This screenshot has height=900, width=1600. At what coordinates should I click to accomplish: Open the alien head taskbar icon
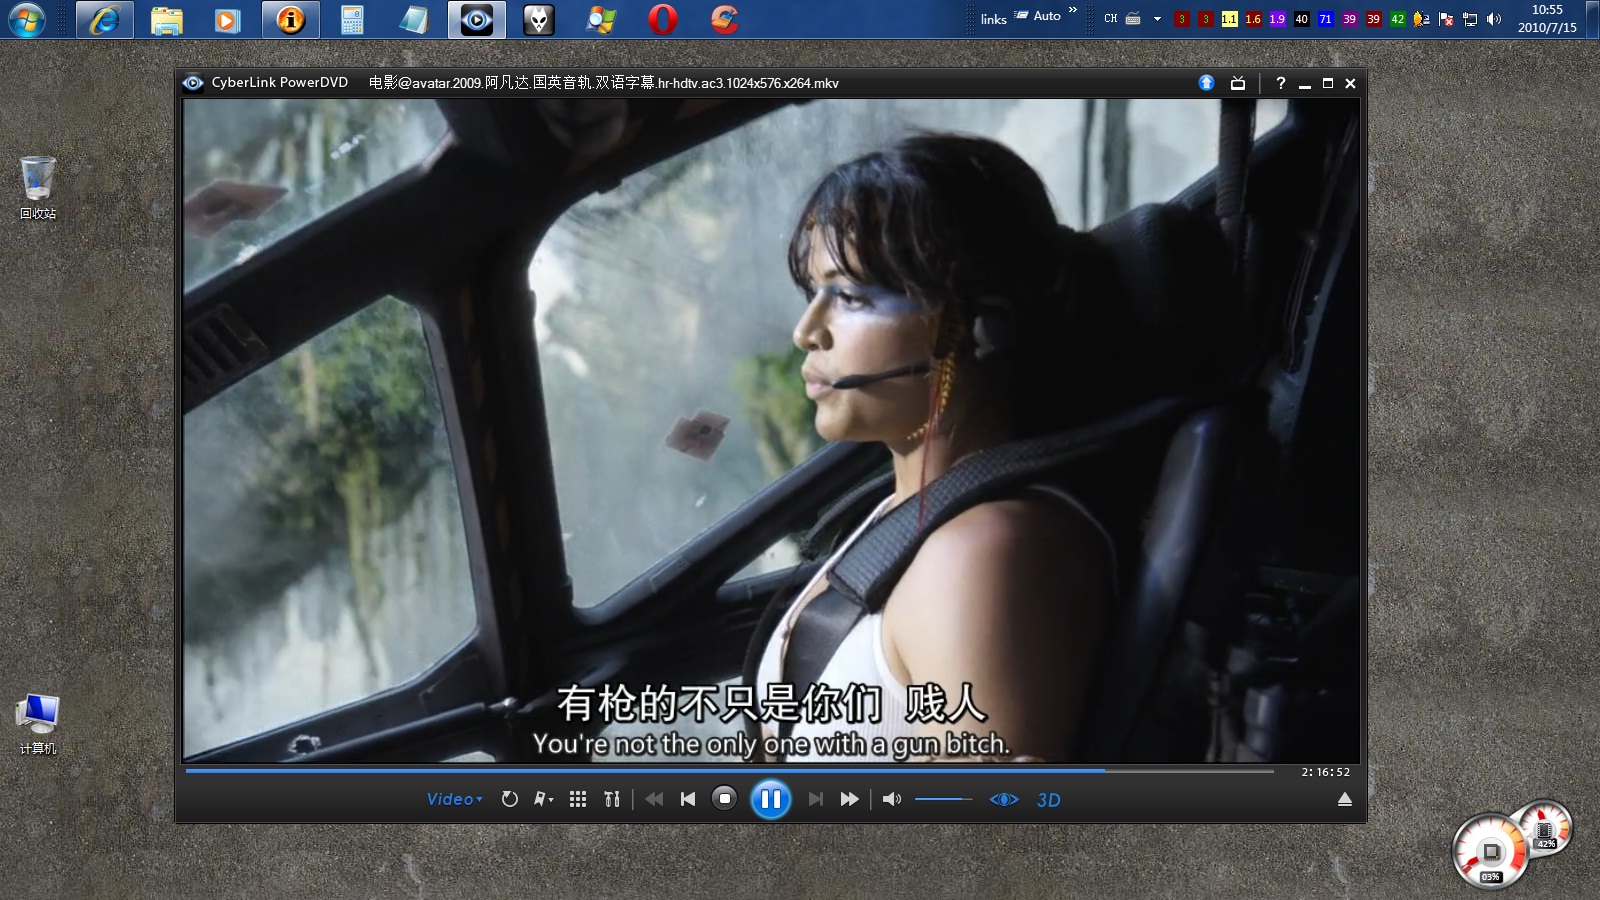[x=539, y=20]
